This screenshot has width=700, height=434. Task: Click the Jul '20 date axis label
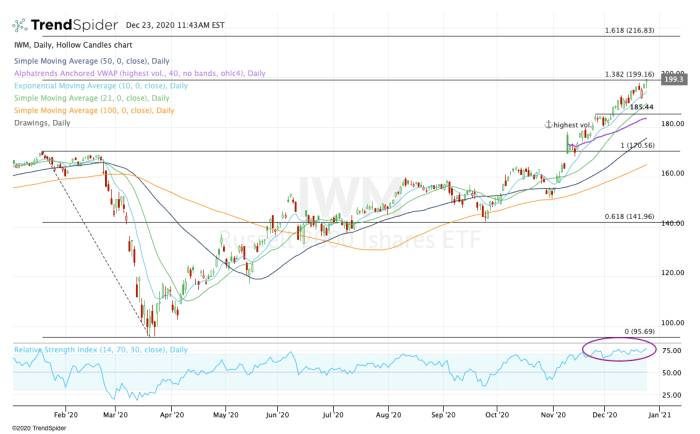(333, 415)
